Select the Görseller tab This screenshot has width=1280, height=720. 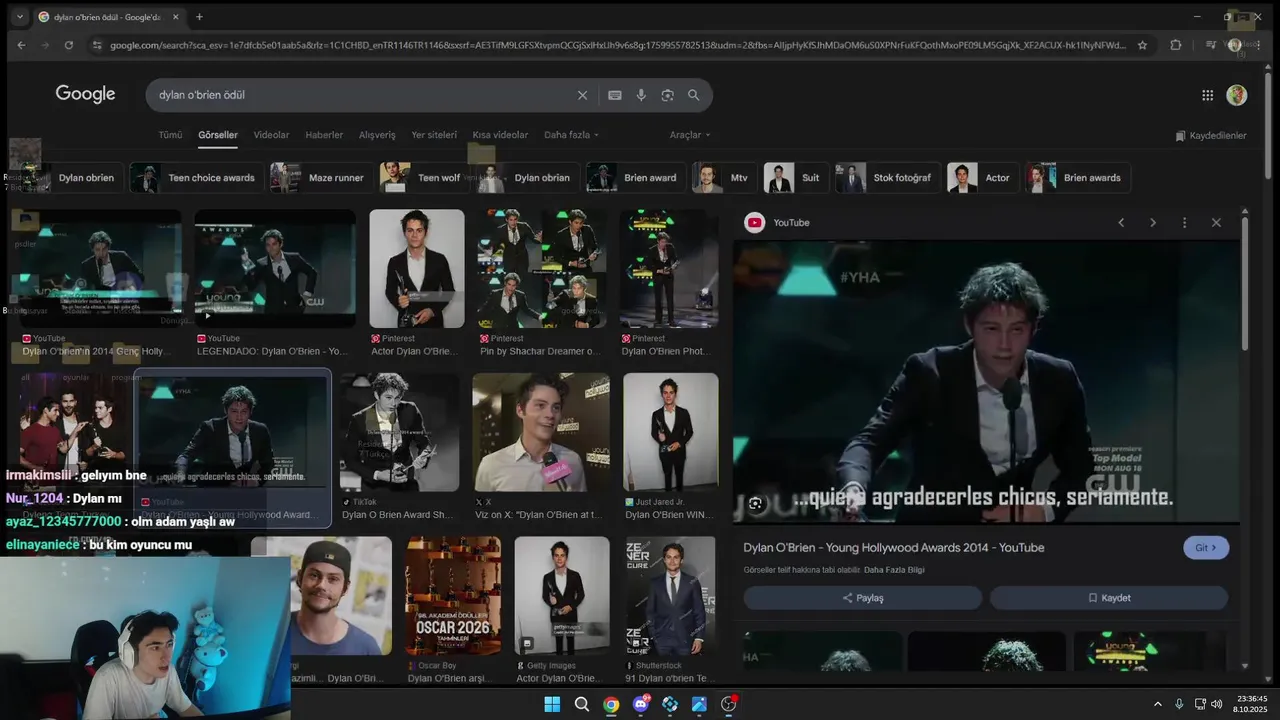pyautogui.click(x=218, y=135)
